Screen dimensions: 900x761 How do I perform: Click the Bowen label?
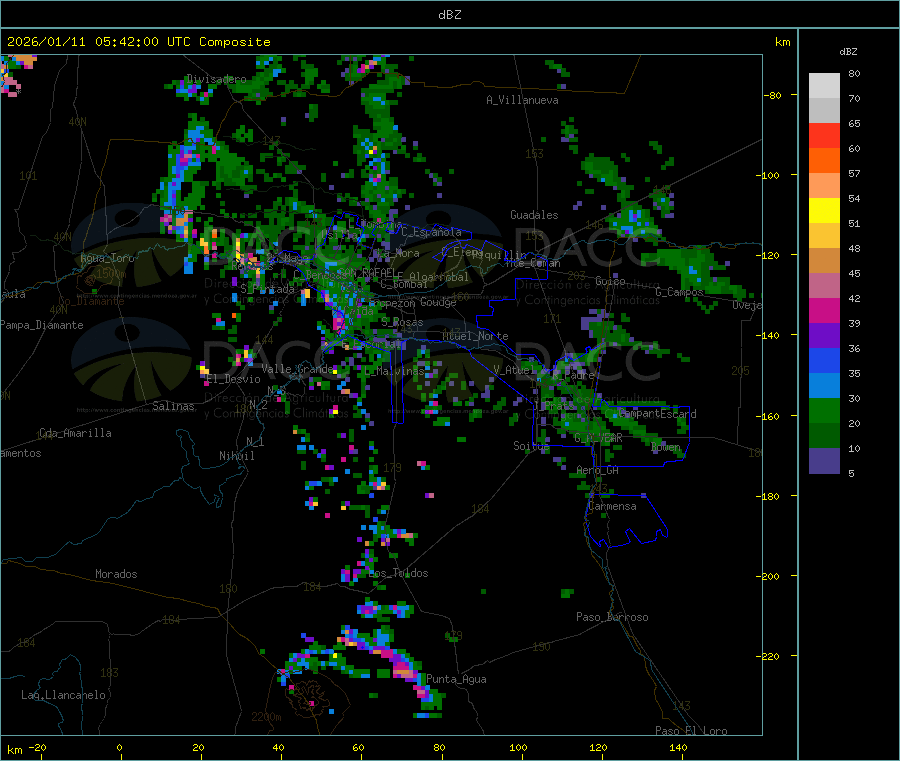pos(666,447)
